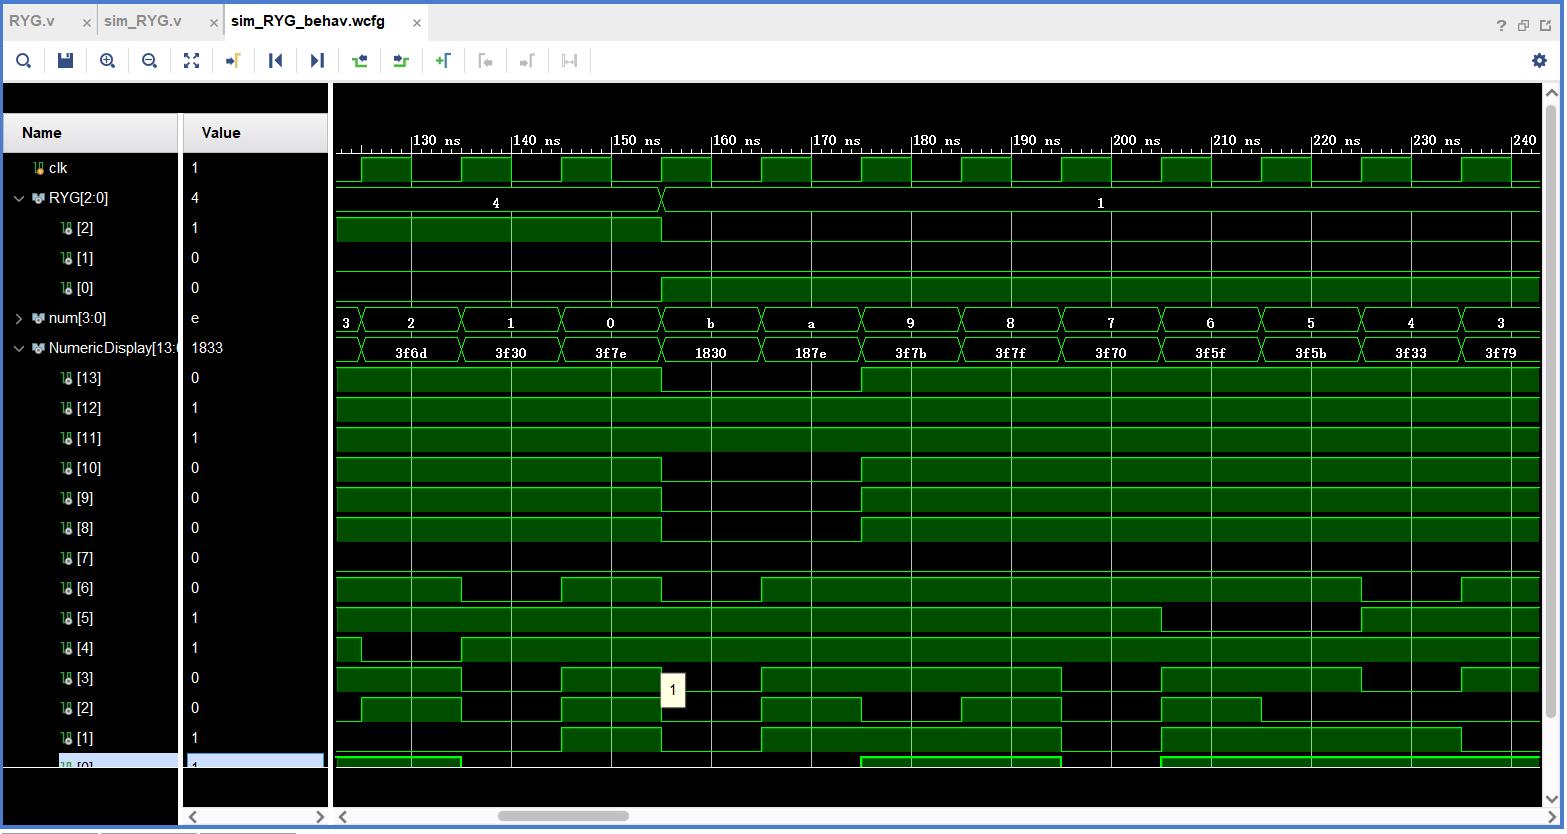Select bit [7] of NumericDisplay
This screenshot has height=834, width=1567.
coord(85,558)
